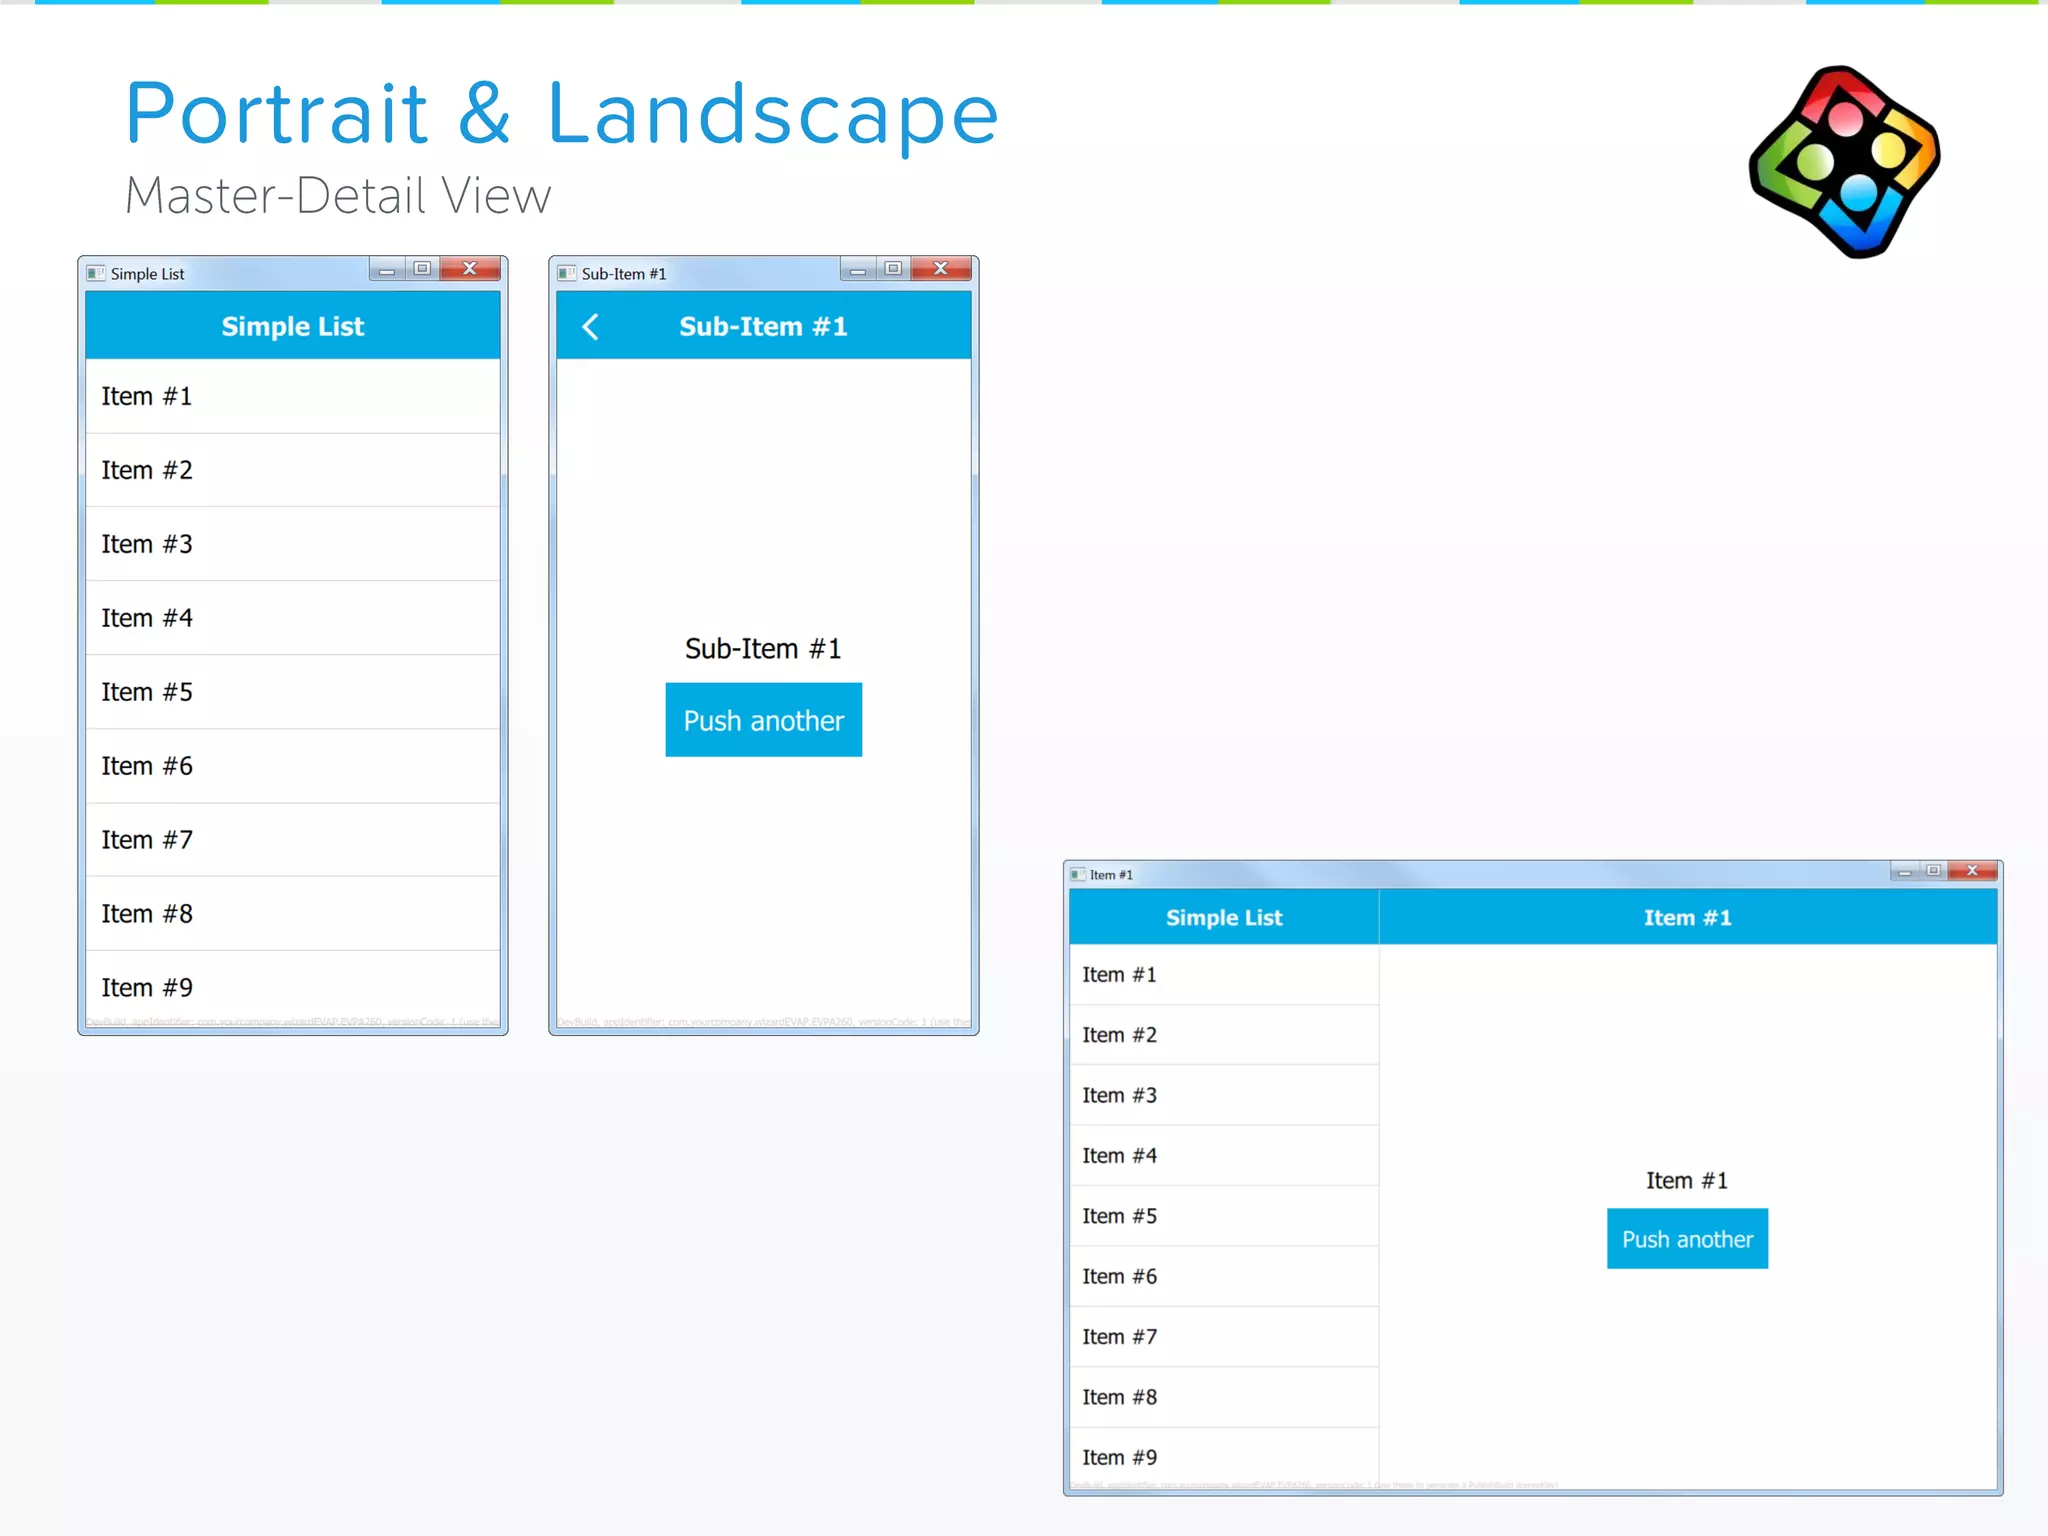Select Item #8 in the portrait Simple List

coord(292,914)
